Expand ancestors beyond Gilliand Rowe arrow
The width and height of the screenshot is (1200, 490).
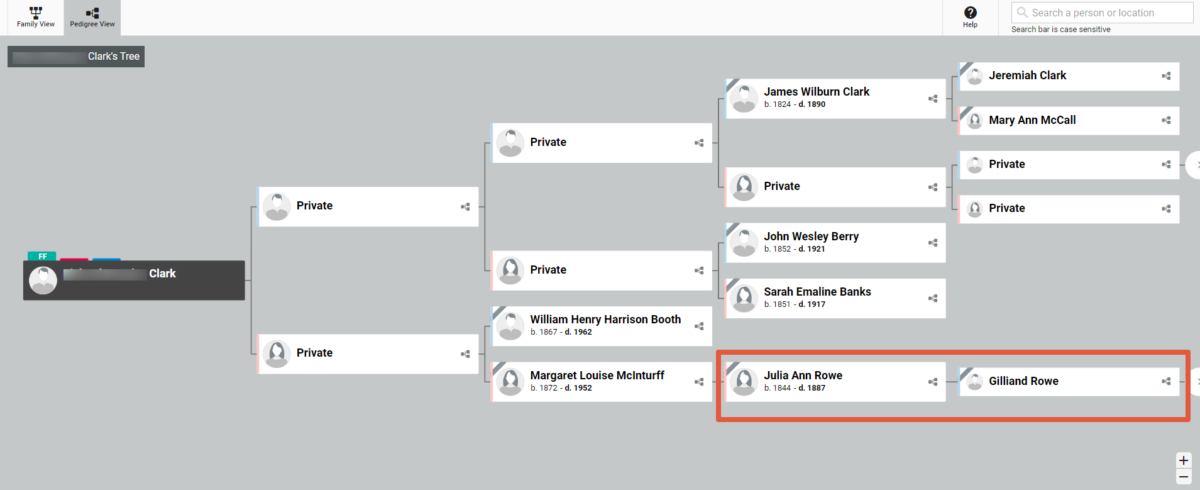[1193, 381]
